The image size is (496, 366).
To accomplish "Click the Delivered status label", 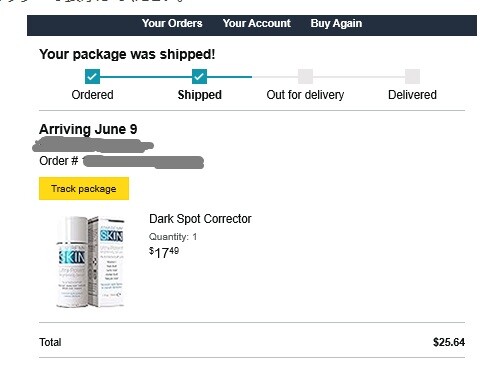I will (412, 95).
